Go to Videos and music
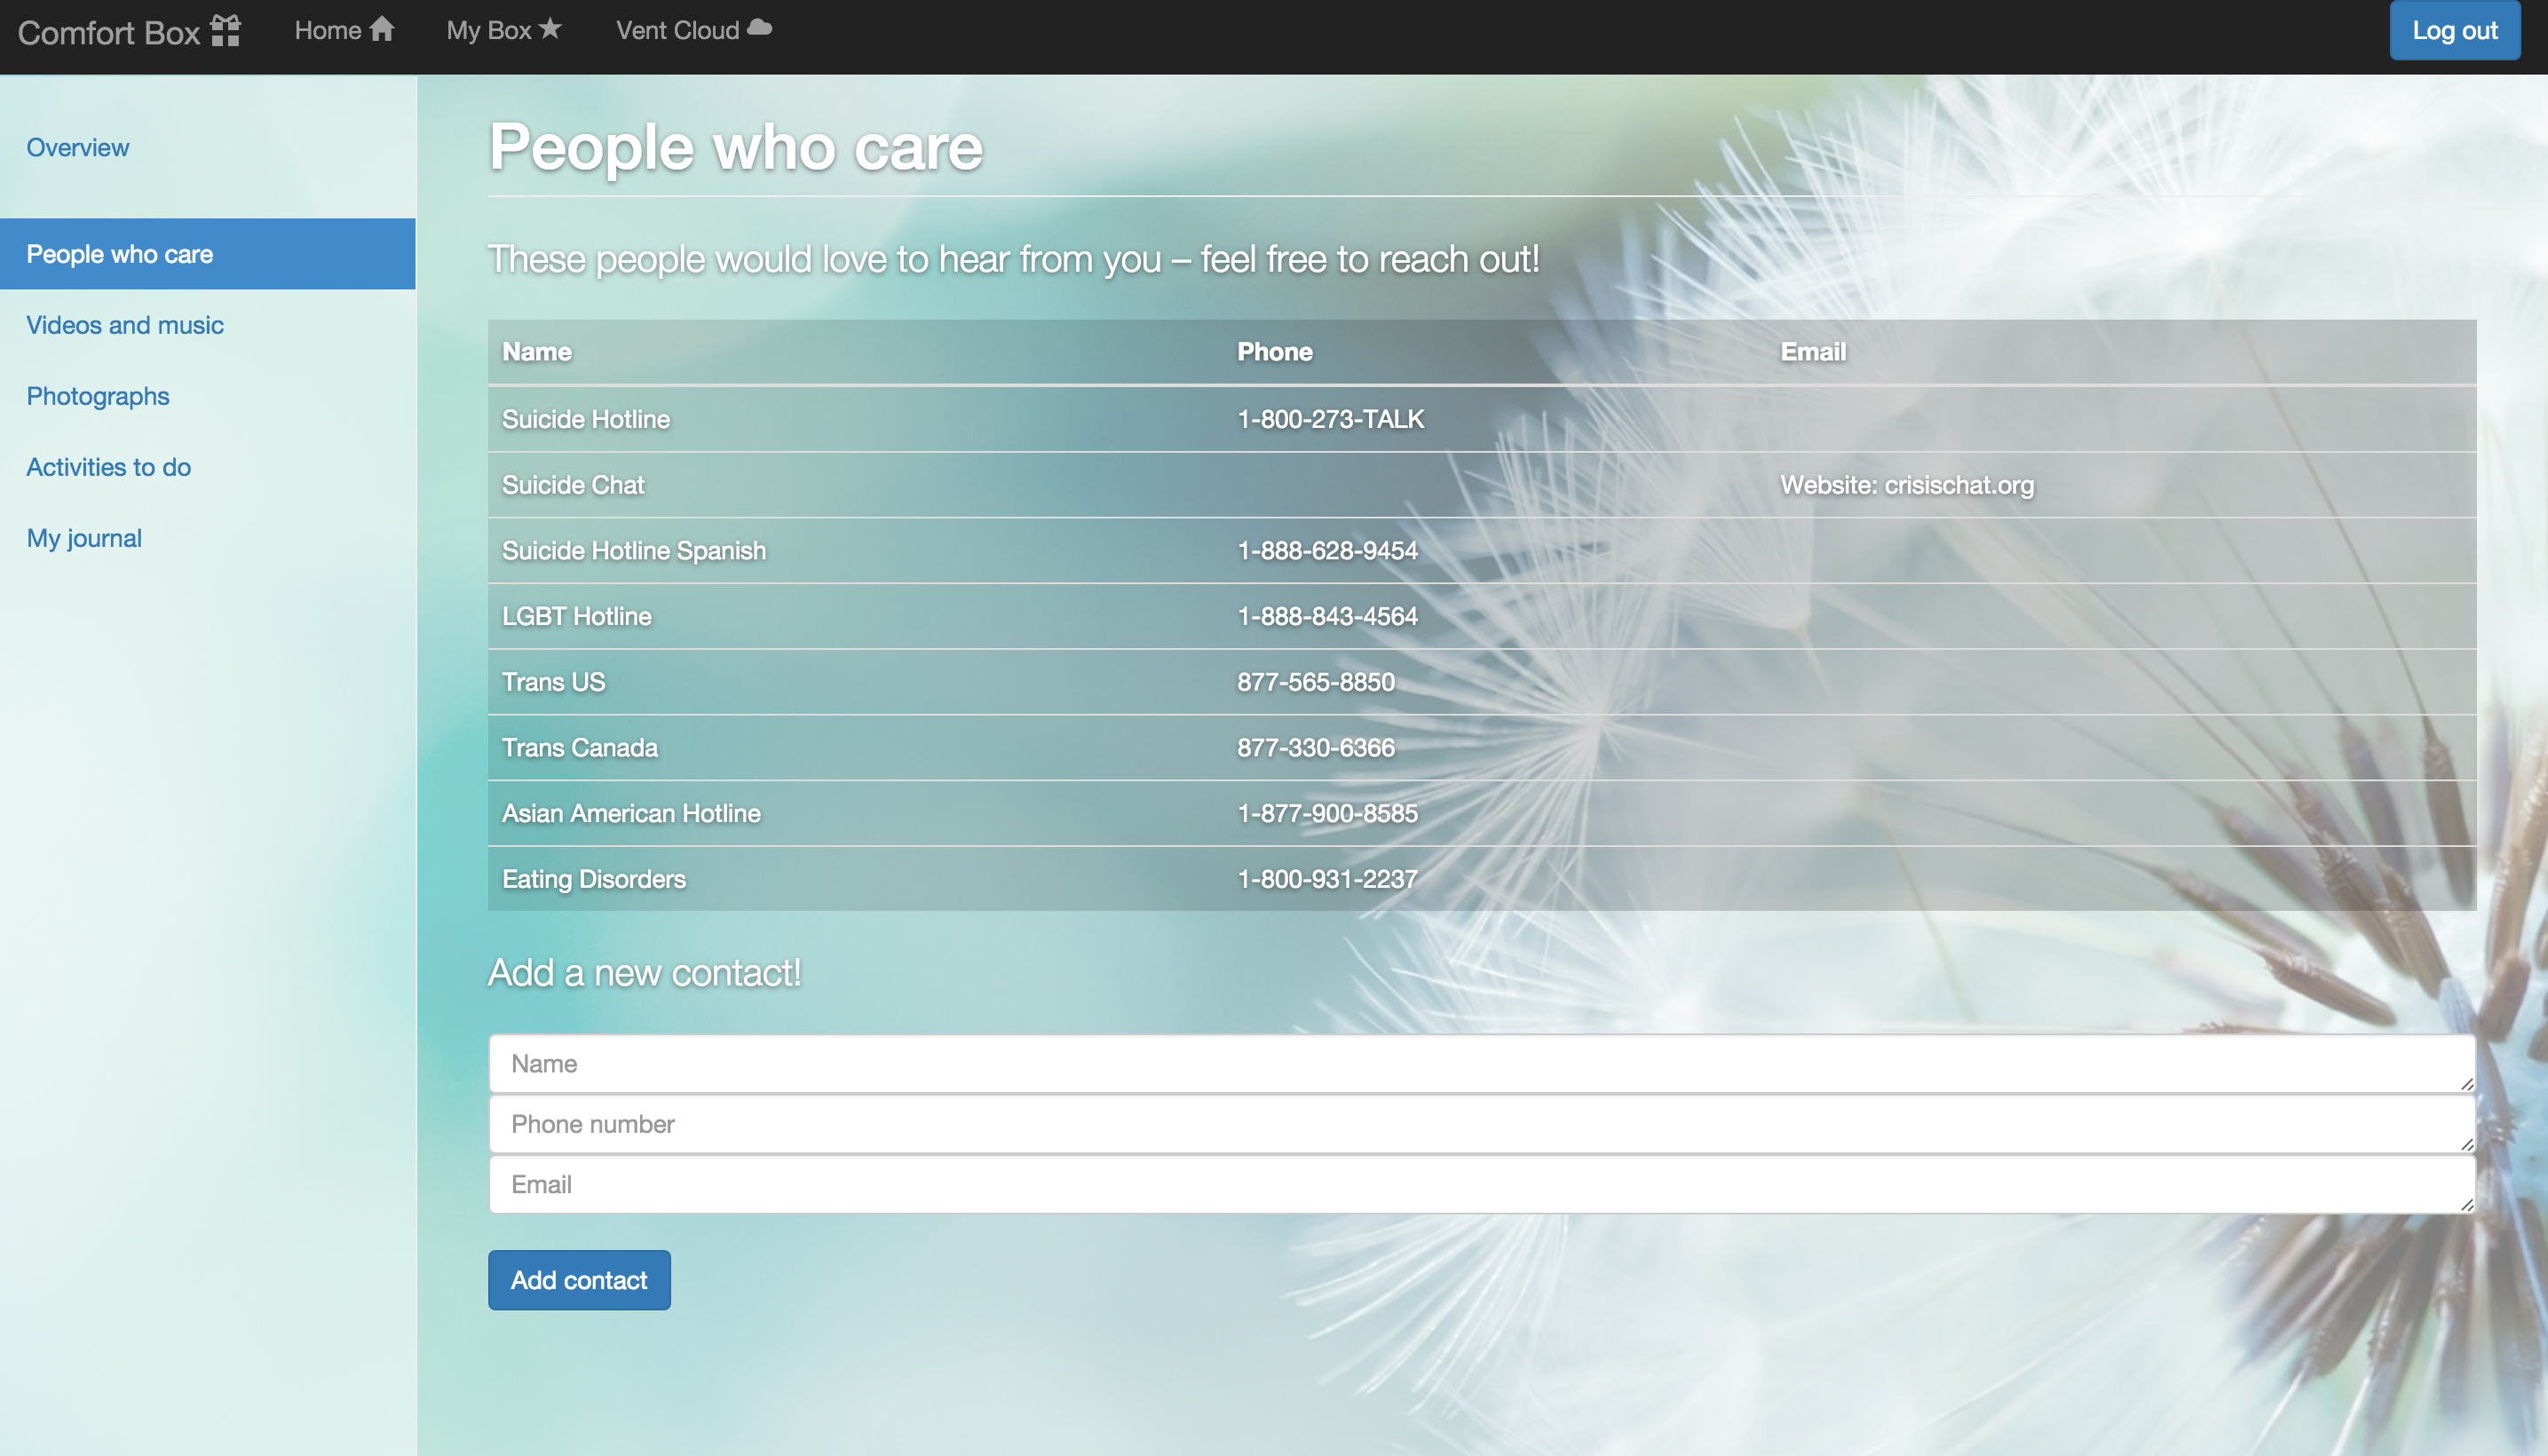The width and height of the screenshot is (2548, 1456). [x=125, y=325]
